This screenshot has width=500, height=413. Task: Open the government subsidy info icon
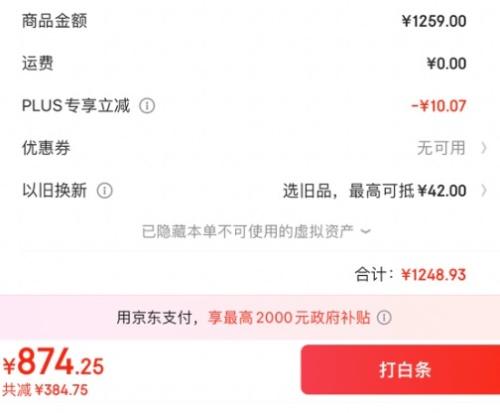pos(384,317)
